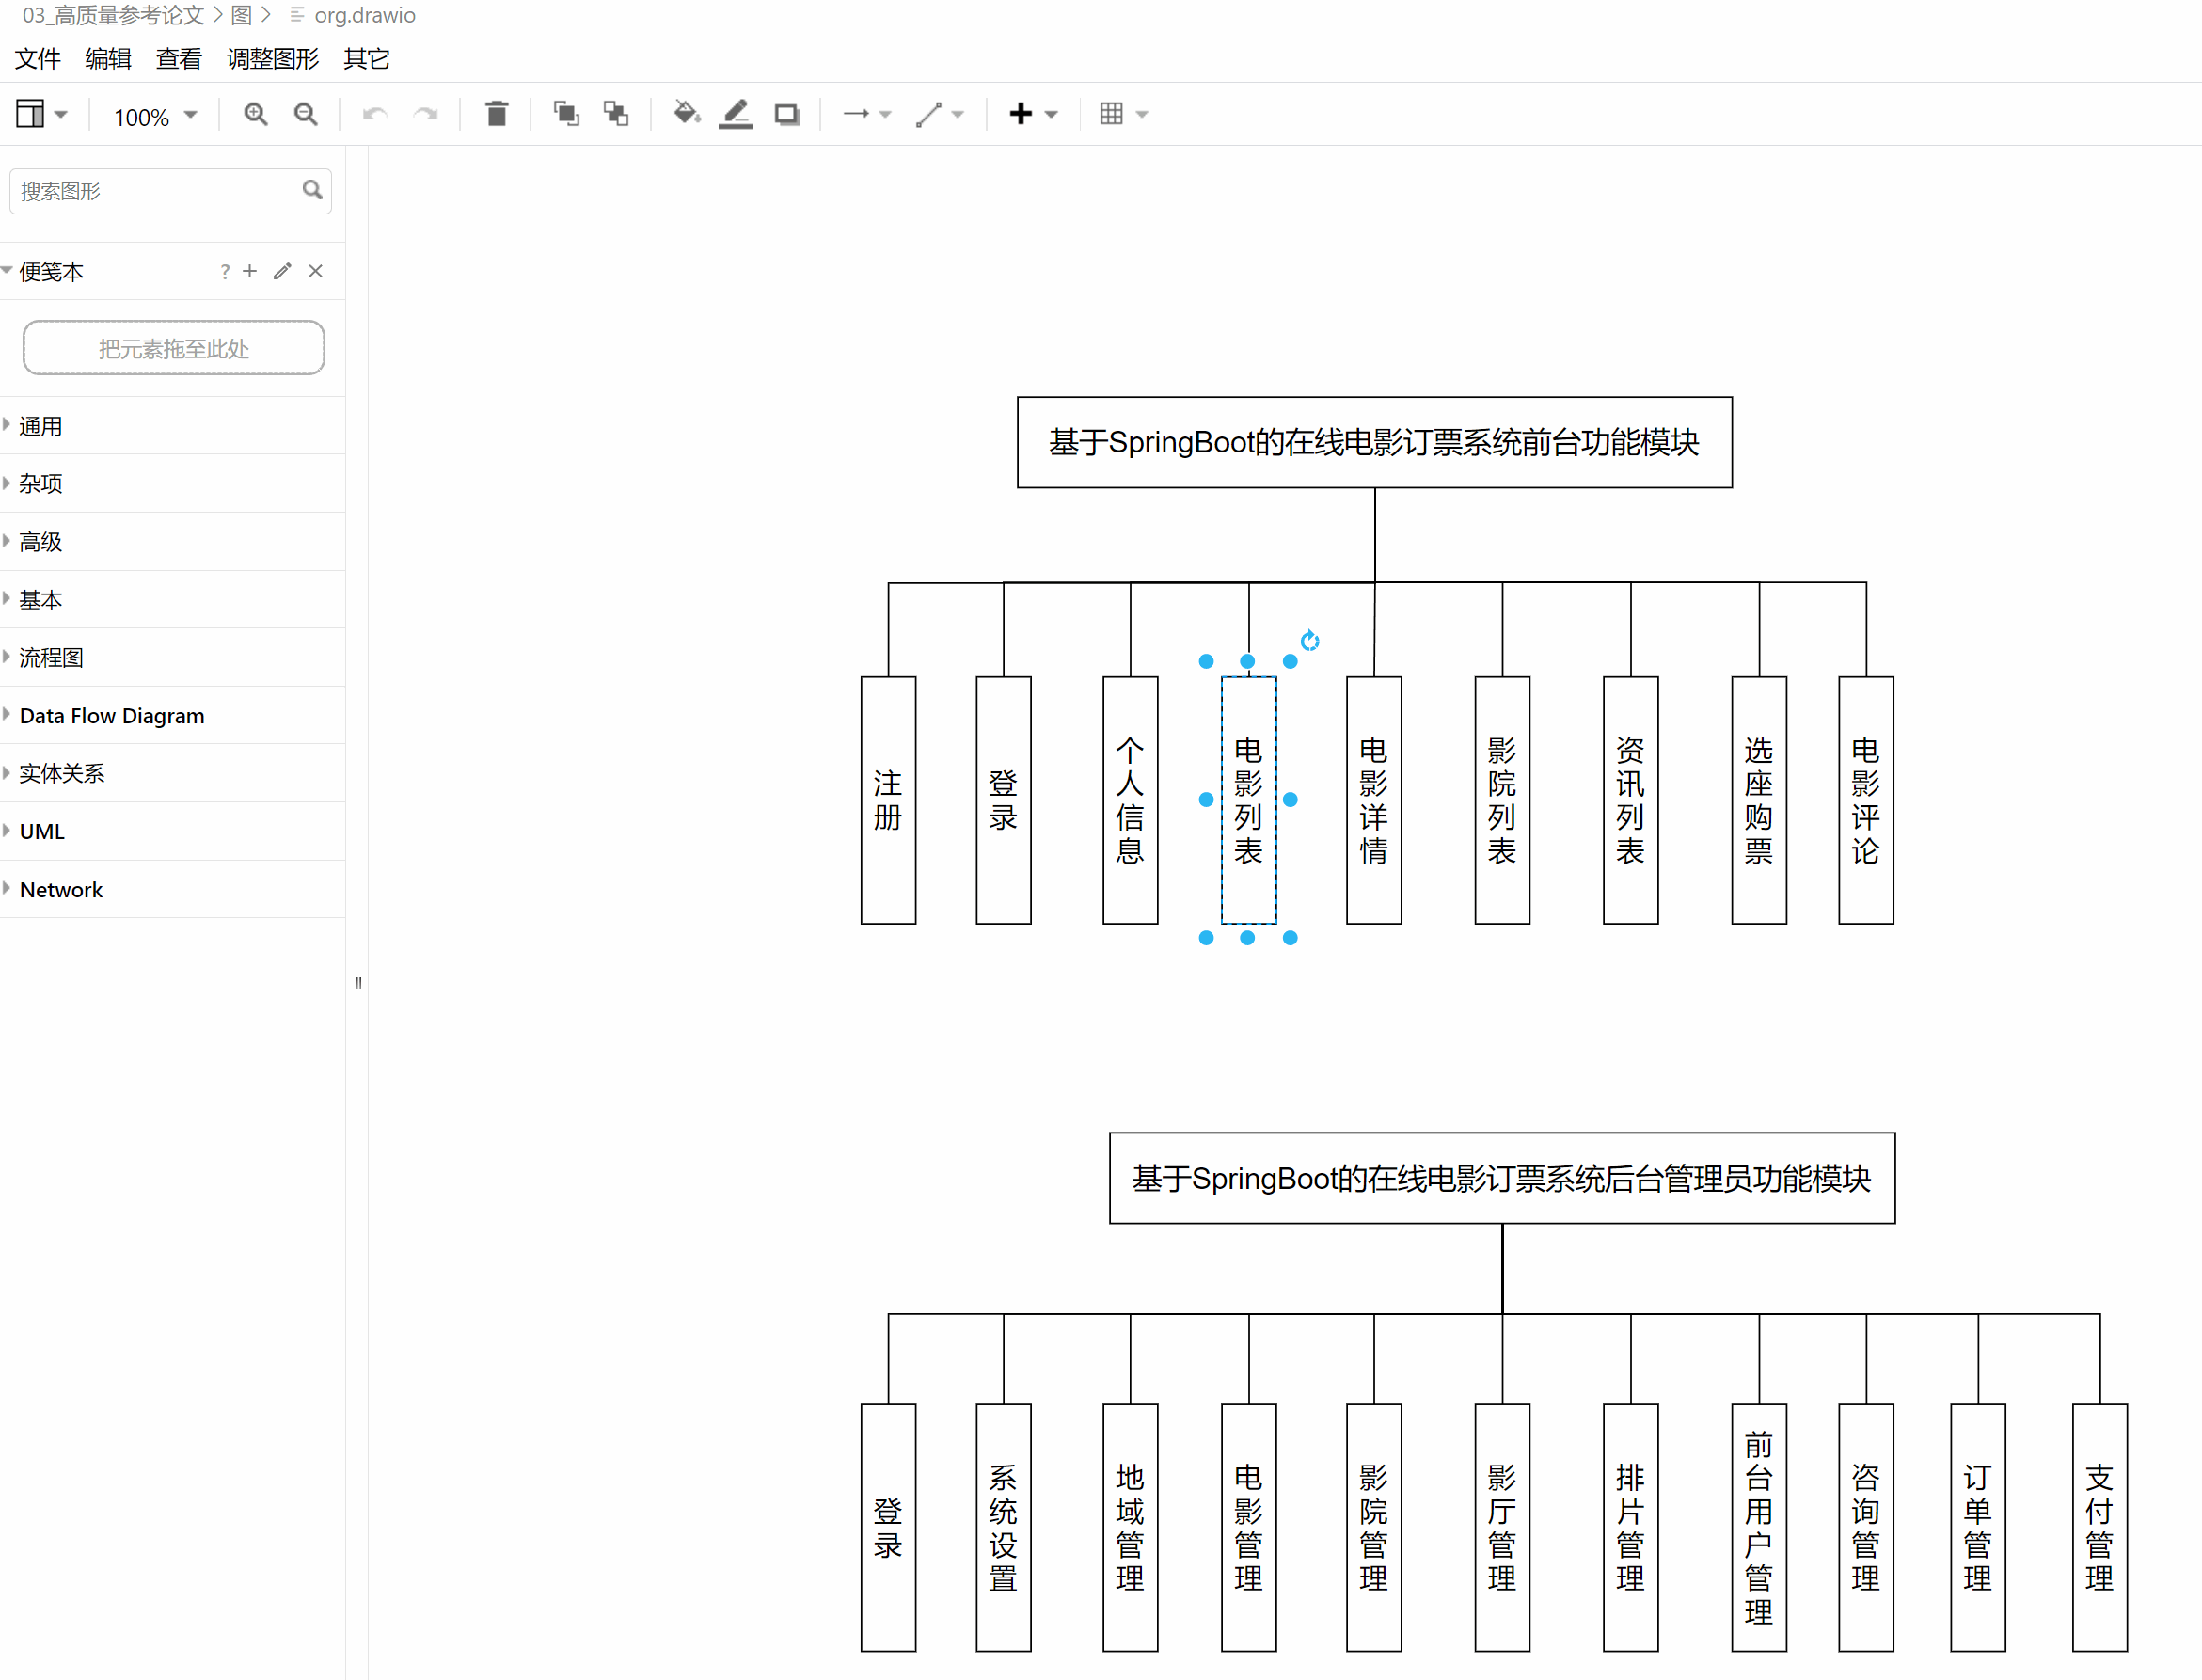
Task: Open the waypoints line style dropdown
Action: 939,114
